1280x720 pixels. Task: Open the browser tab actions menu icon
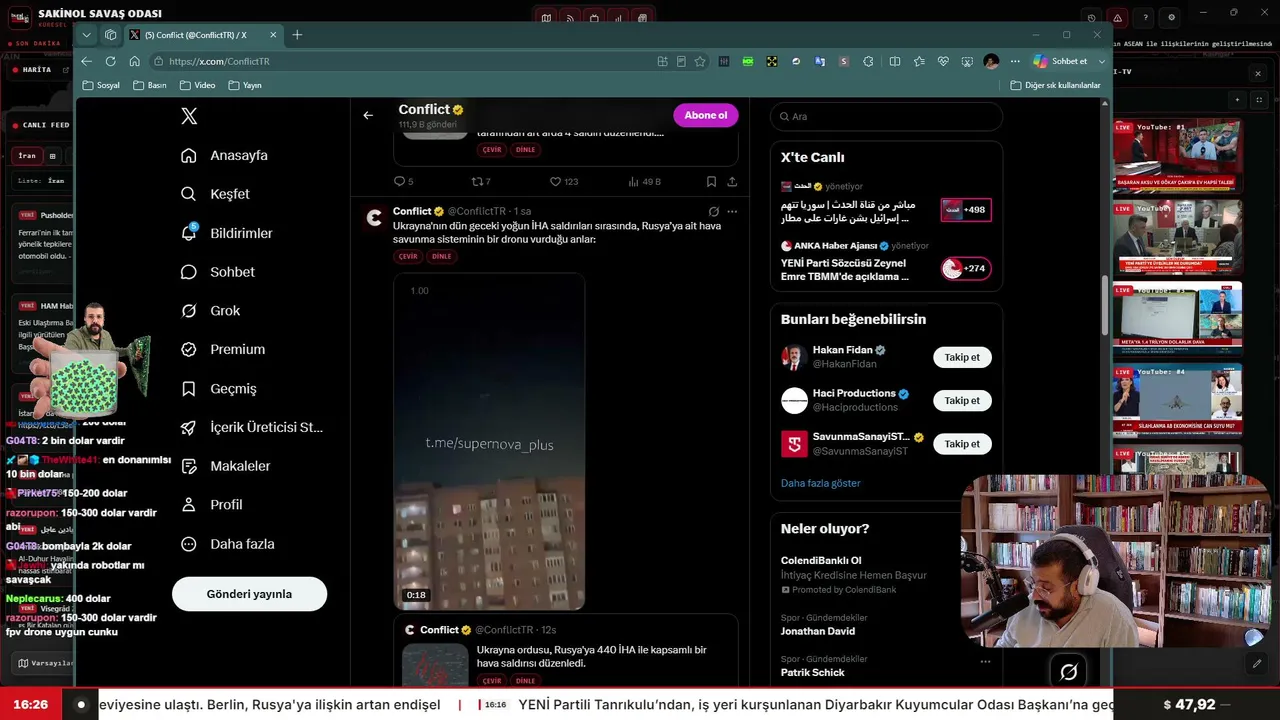pyautogui.click(x=110, y=35)
